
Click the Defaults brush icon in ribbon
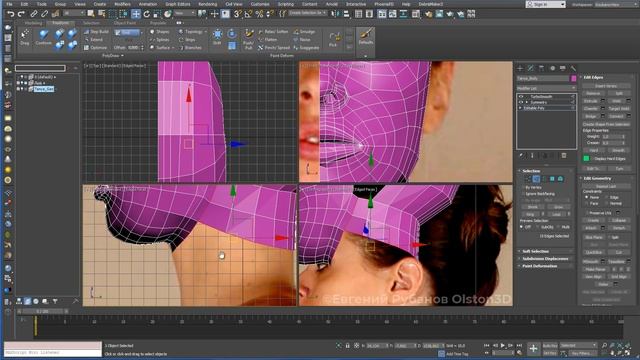366,37
